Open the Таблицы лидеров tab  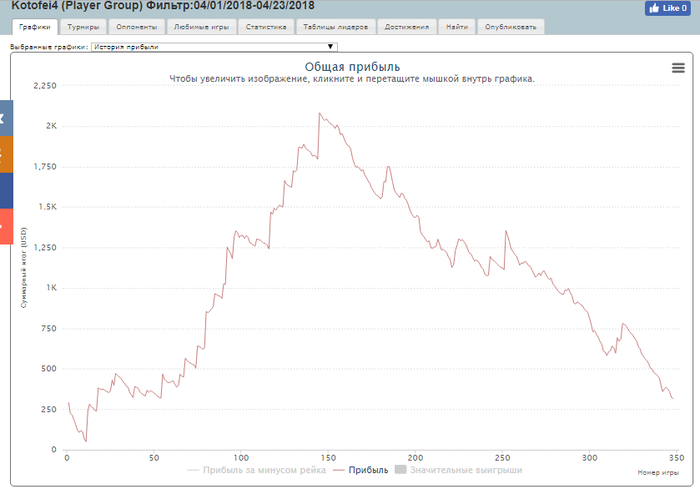[x=336, y=27]
